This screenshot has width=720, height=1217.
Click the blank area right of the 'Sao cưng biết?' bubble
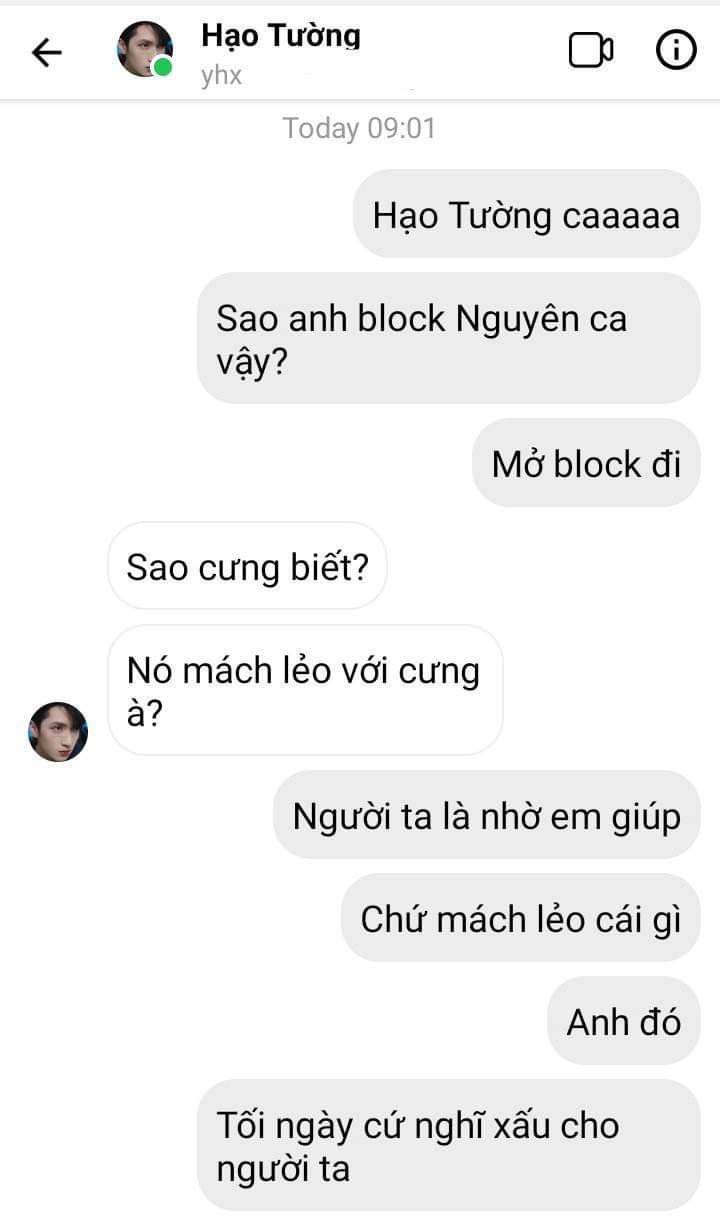pyautogui.click(x=550, y=566)
